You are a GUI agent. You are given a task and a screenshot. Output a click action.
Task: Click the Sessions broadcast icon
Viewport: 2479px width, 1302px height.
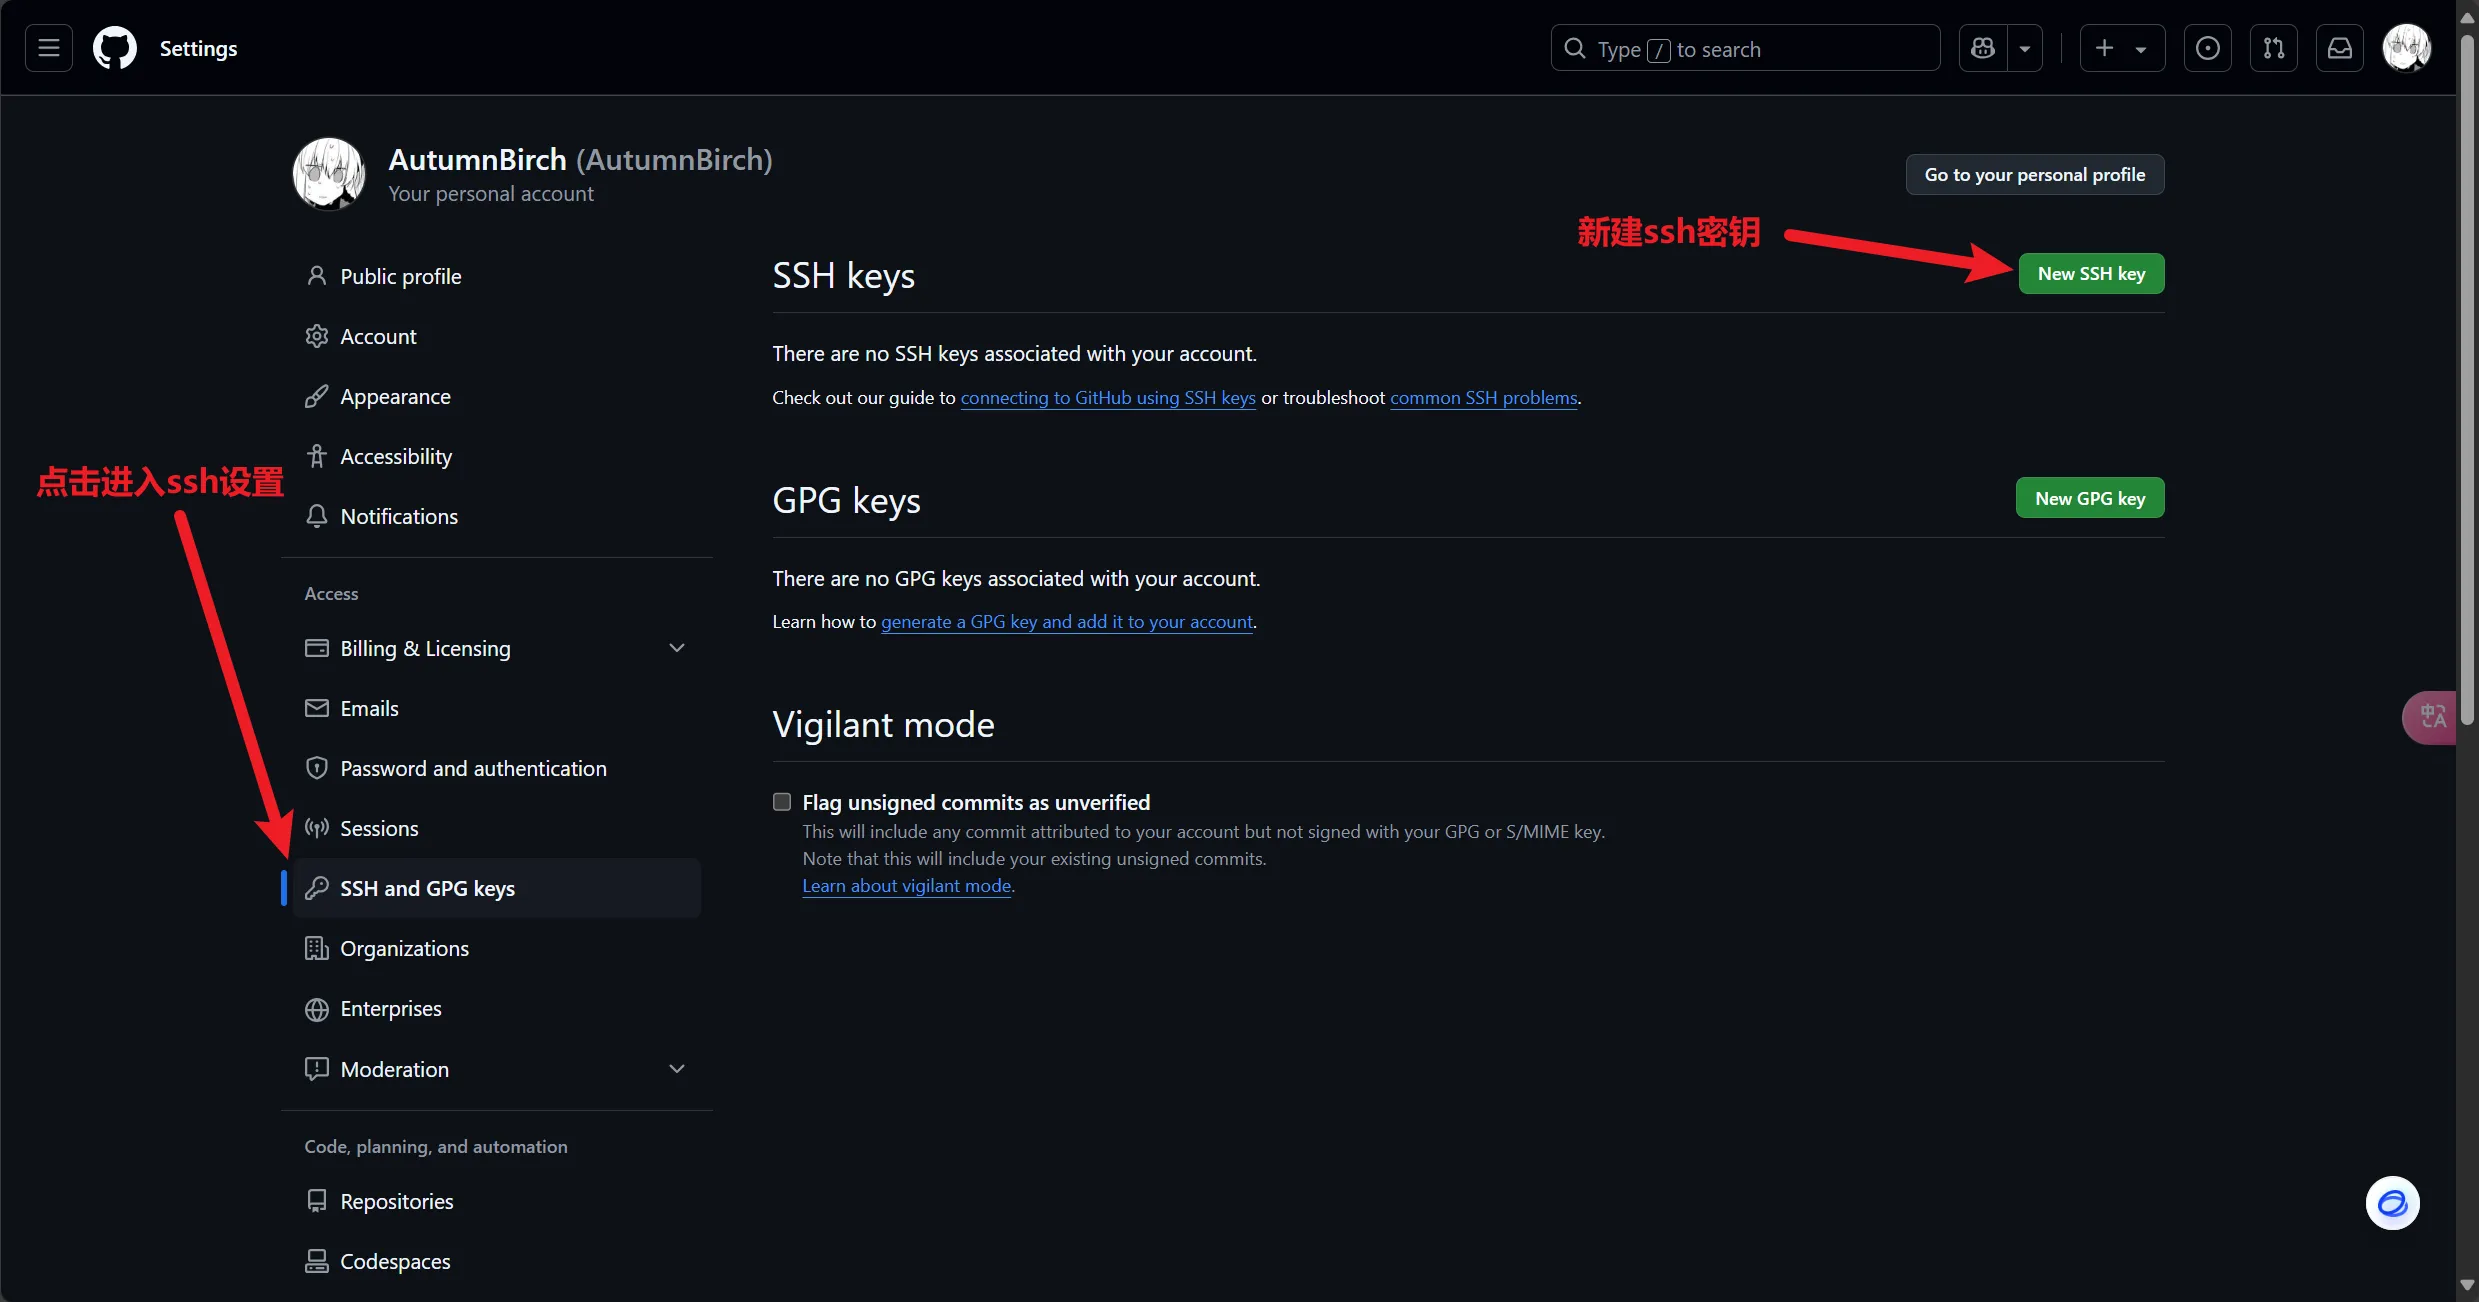317,828
